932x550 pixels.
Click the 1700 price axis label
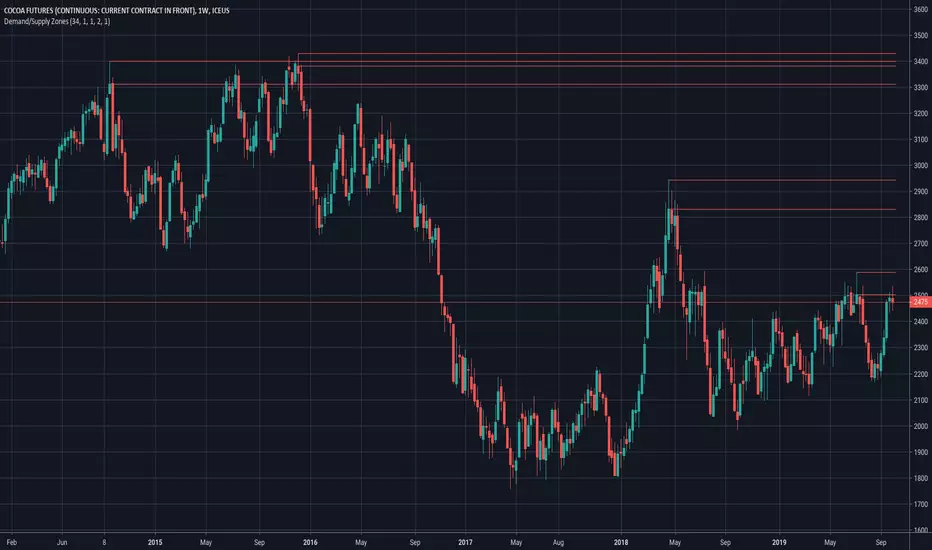pyautogui.click(x=920, y=504)
